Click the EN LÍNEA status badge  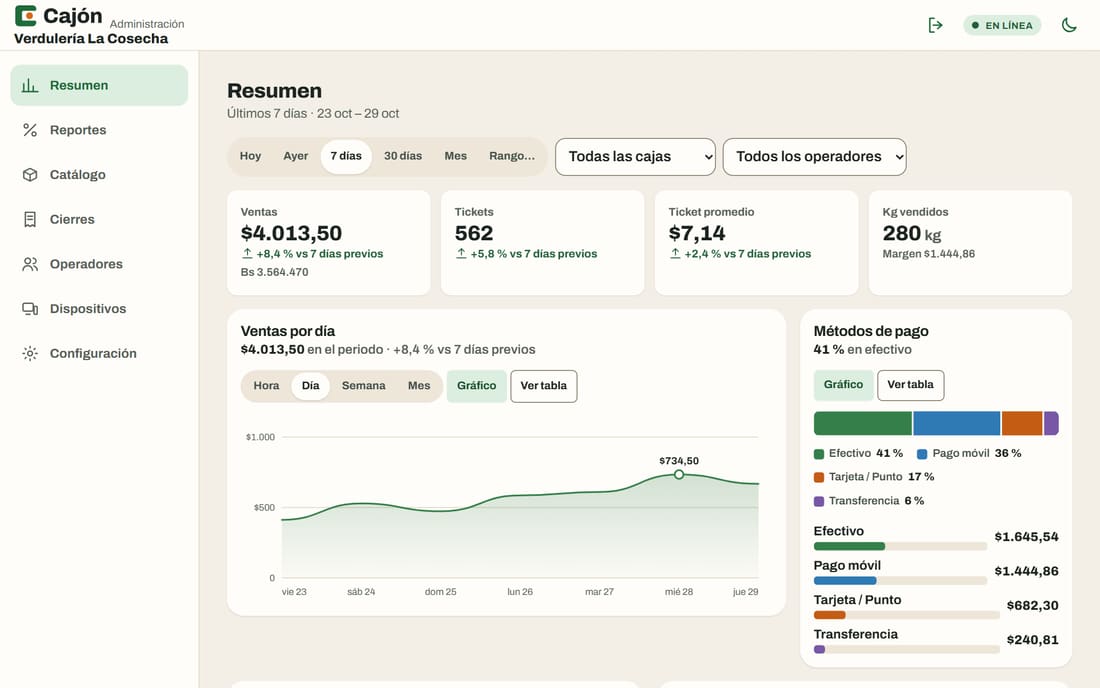pyautogui.click(x=1002, y=25)
